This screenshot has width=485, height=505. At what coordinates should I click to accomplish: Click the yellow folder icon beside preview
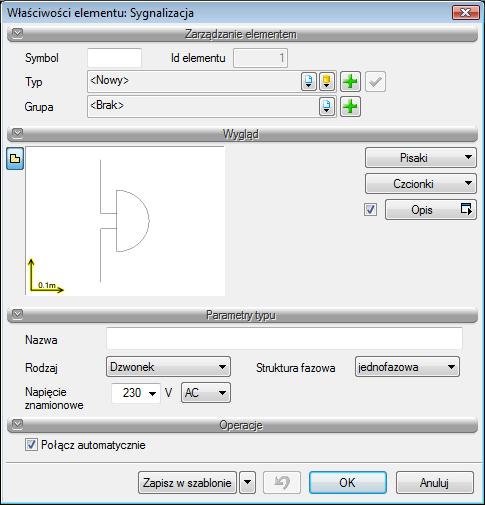click(x=15, y=159)
